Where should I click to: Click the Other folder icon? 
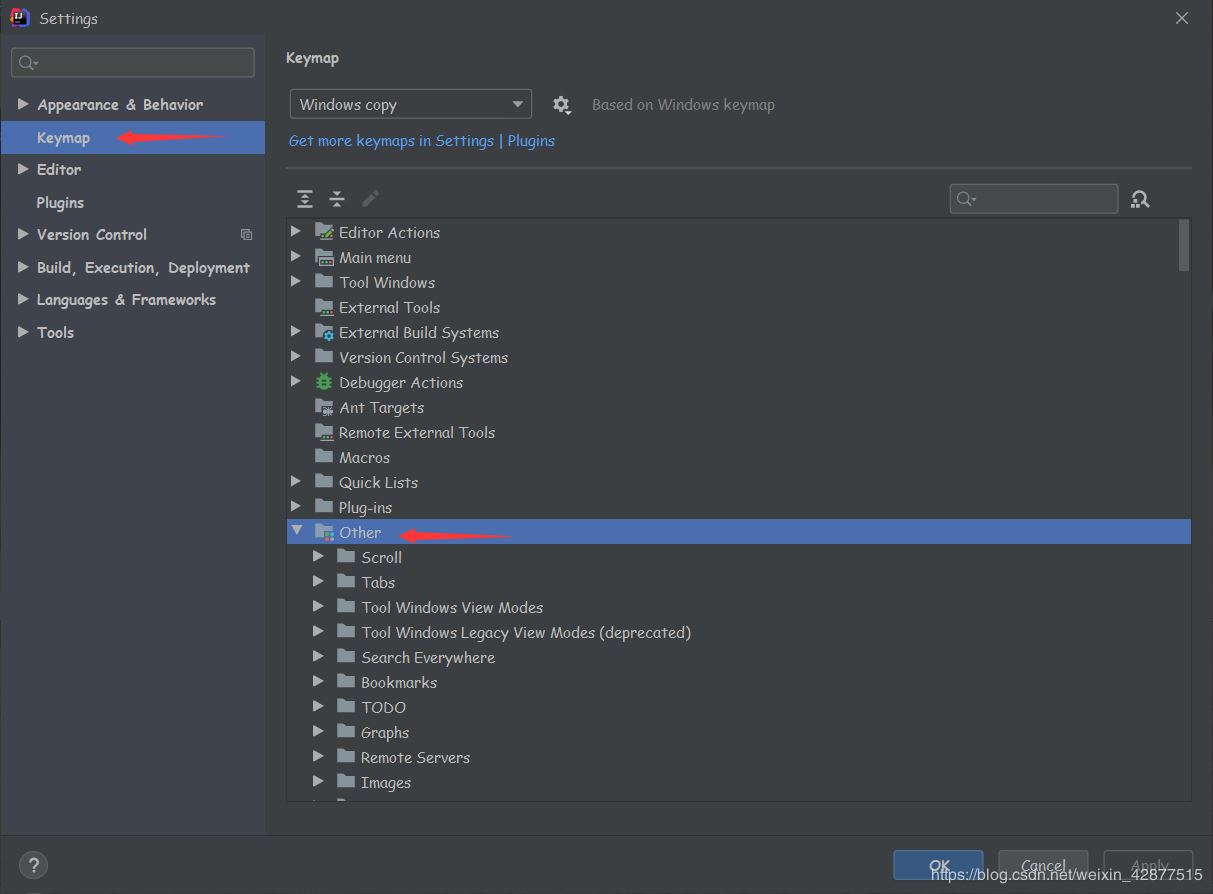pos(324,532)
